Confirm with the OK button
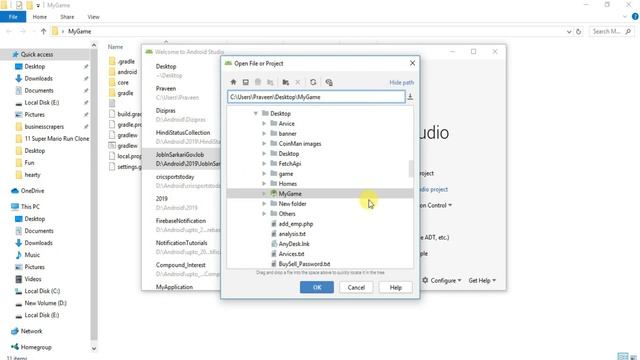The image size is (640, 360). click(x=317, y=287)
